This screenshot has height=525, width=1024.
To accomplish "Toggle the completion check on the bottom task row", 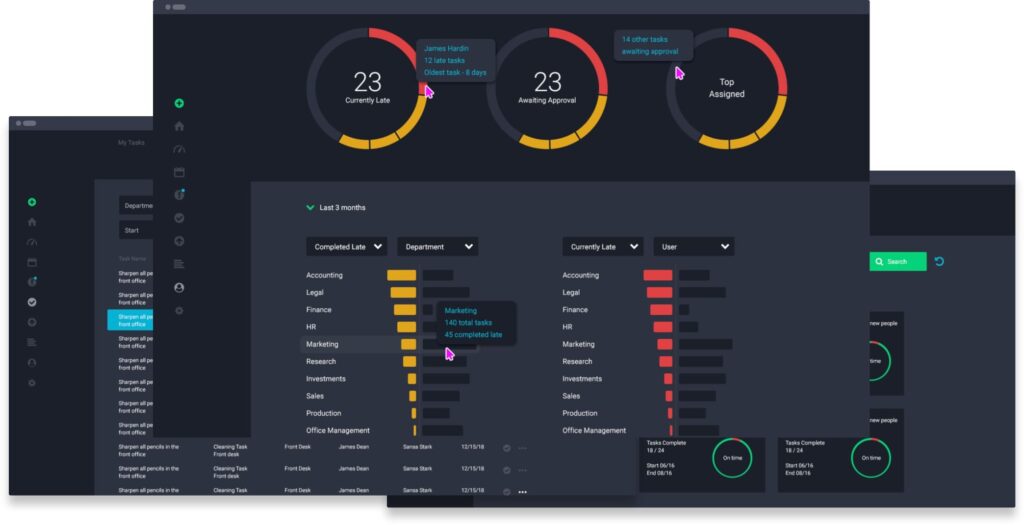I will click(507, 492).
